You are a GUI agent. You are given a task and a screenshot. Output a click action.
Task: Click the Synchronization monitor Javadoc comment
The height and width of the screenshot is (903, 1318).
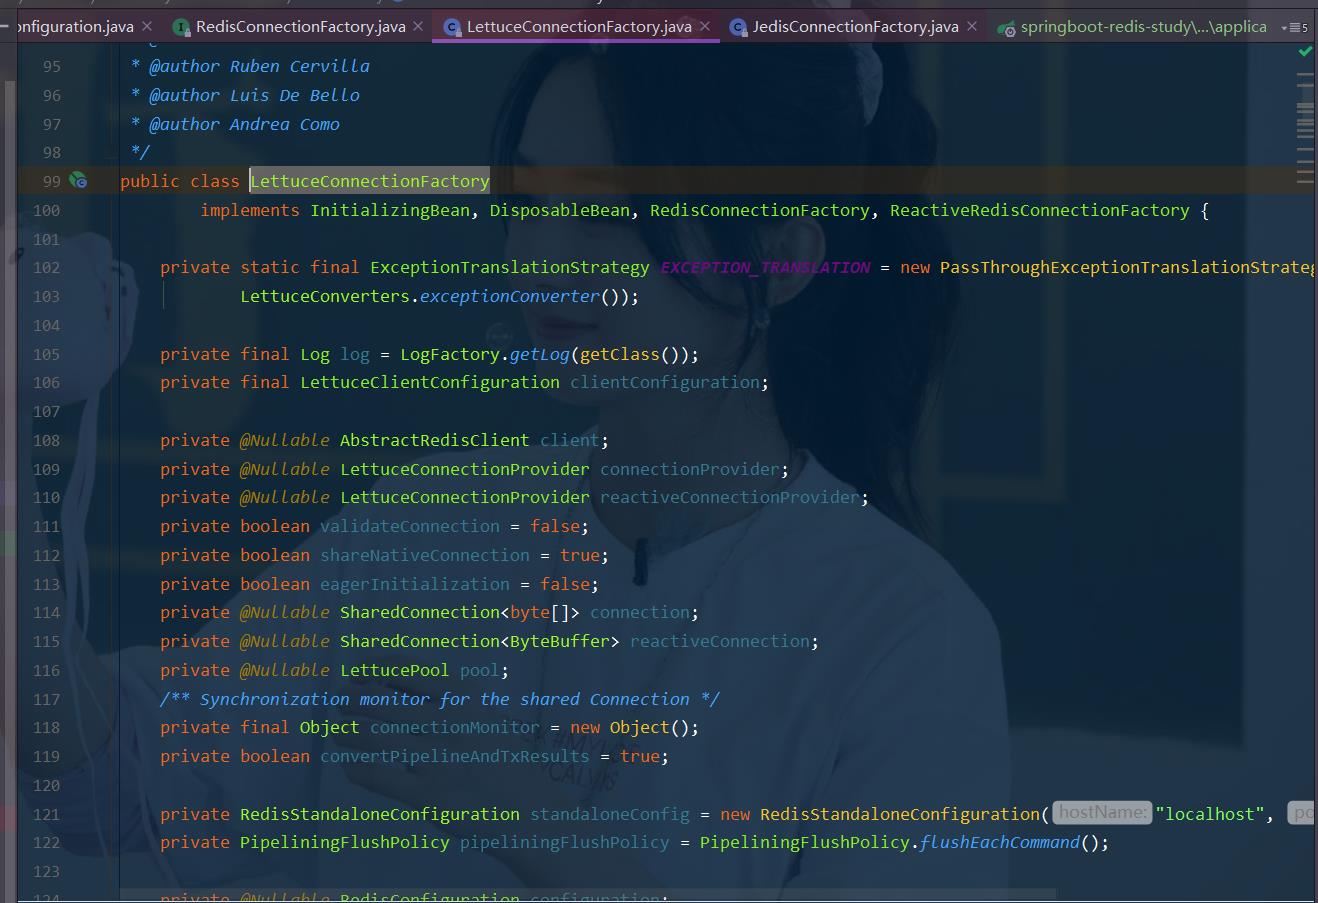click(440, 699)
